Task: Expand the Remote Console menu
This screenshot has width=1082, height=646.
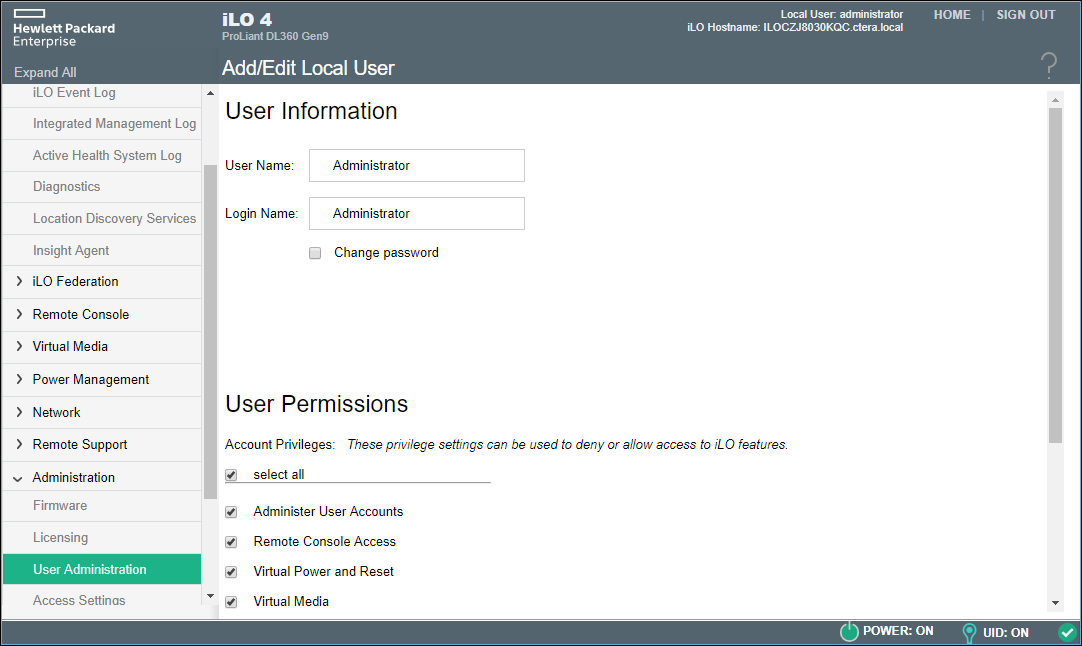Action: pos(102,315)
